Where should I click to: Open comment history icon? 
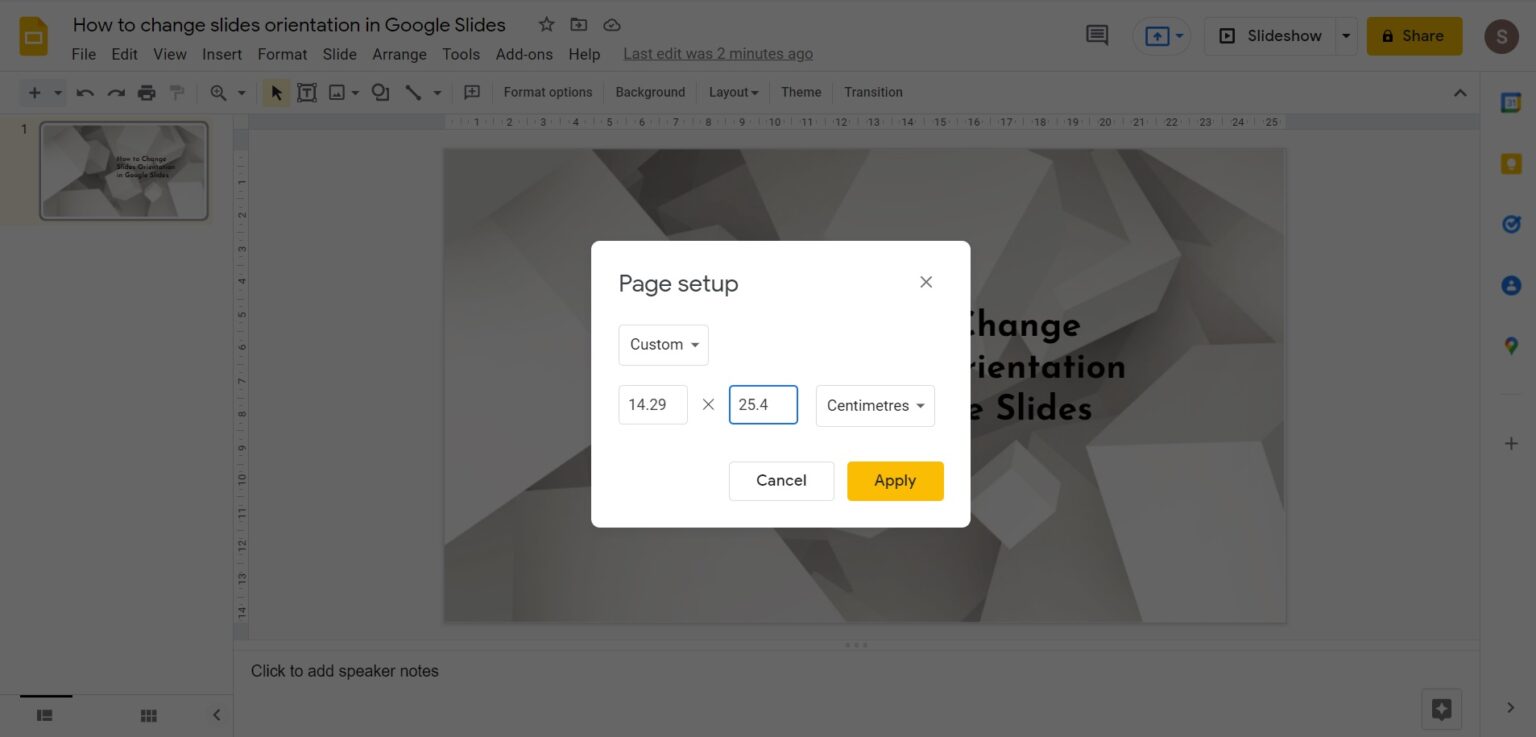click(1097, 35)
